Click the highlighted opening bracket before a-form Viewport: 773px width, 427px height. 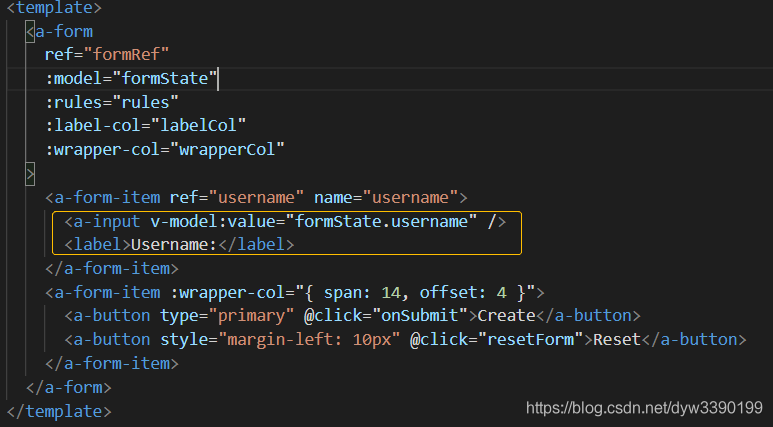30,32
